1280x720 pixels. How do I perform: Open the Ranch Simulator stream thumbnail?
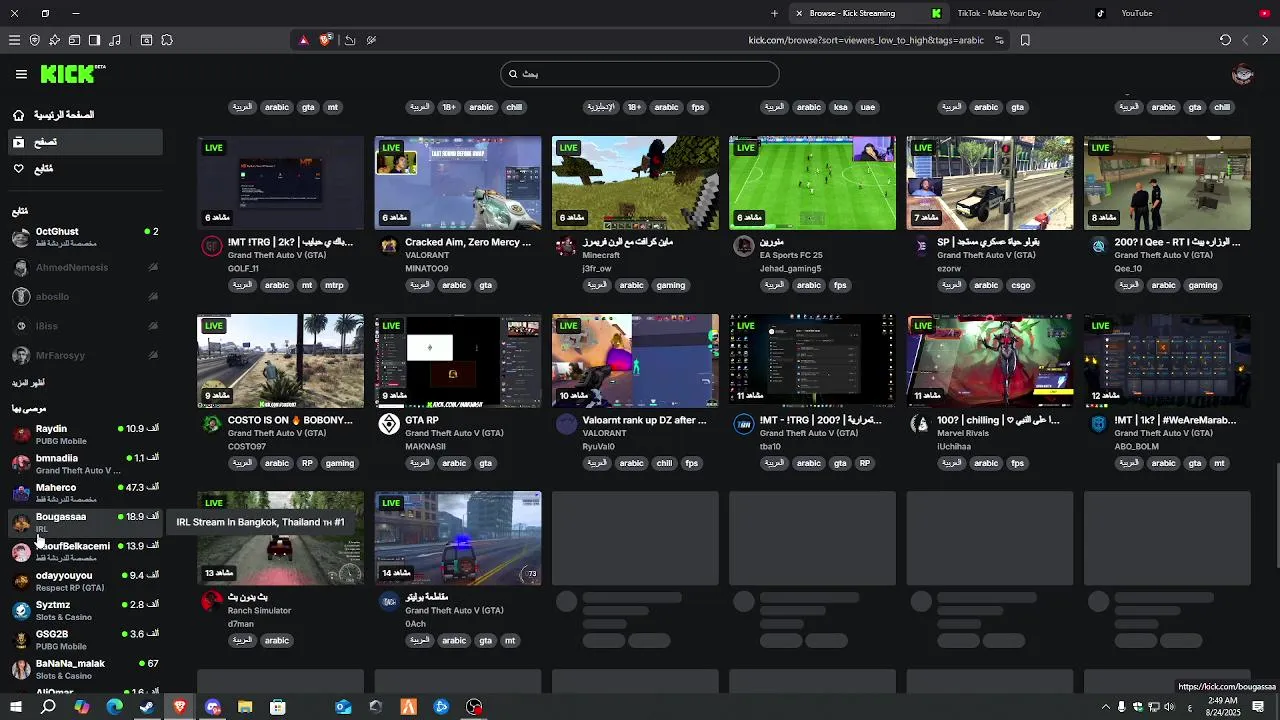click(281, 538)
